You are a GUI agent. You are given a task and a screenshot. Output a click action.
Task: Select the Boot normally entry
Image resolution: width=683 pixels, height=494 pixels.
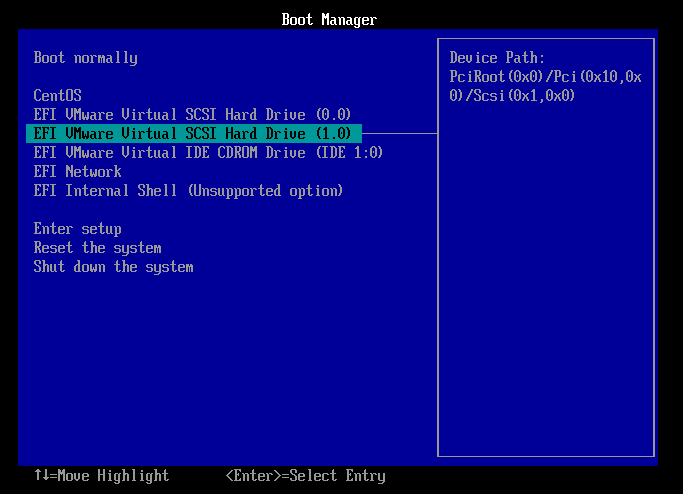(85, 58)
